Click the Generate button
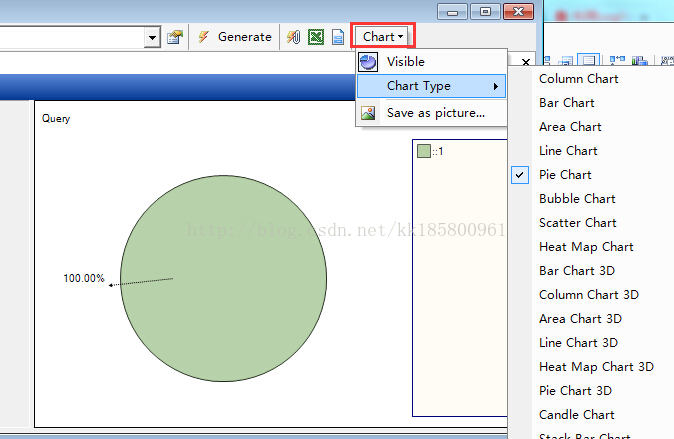This screenshot has width=674, height=439. pyautogui.click(x=235, y=37)
